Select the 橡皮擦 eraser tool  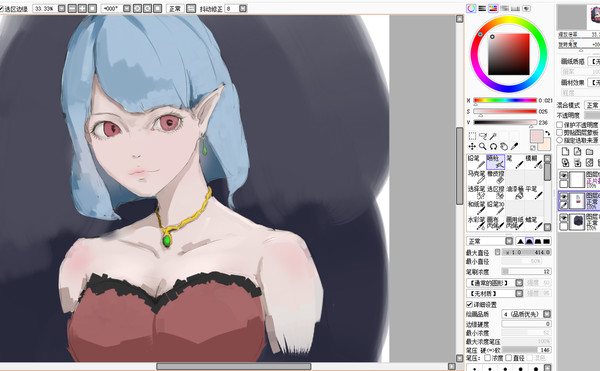pyautogui.click(x=496, y=177)
